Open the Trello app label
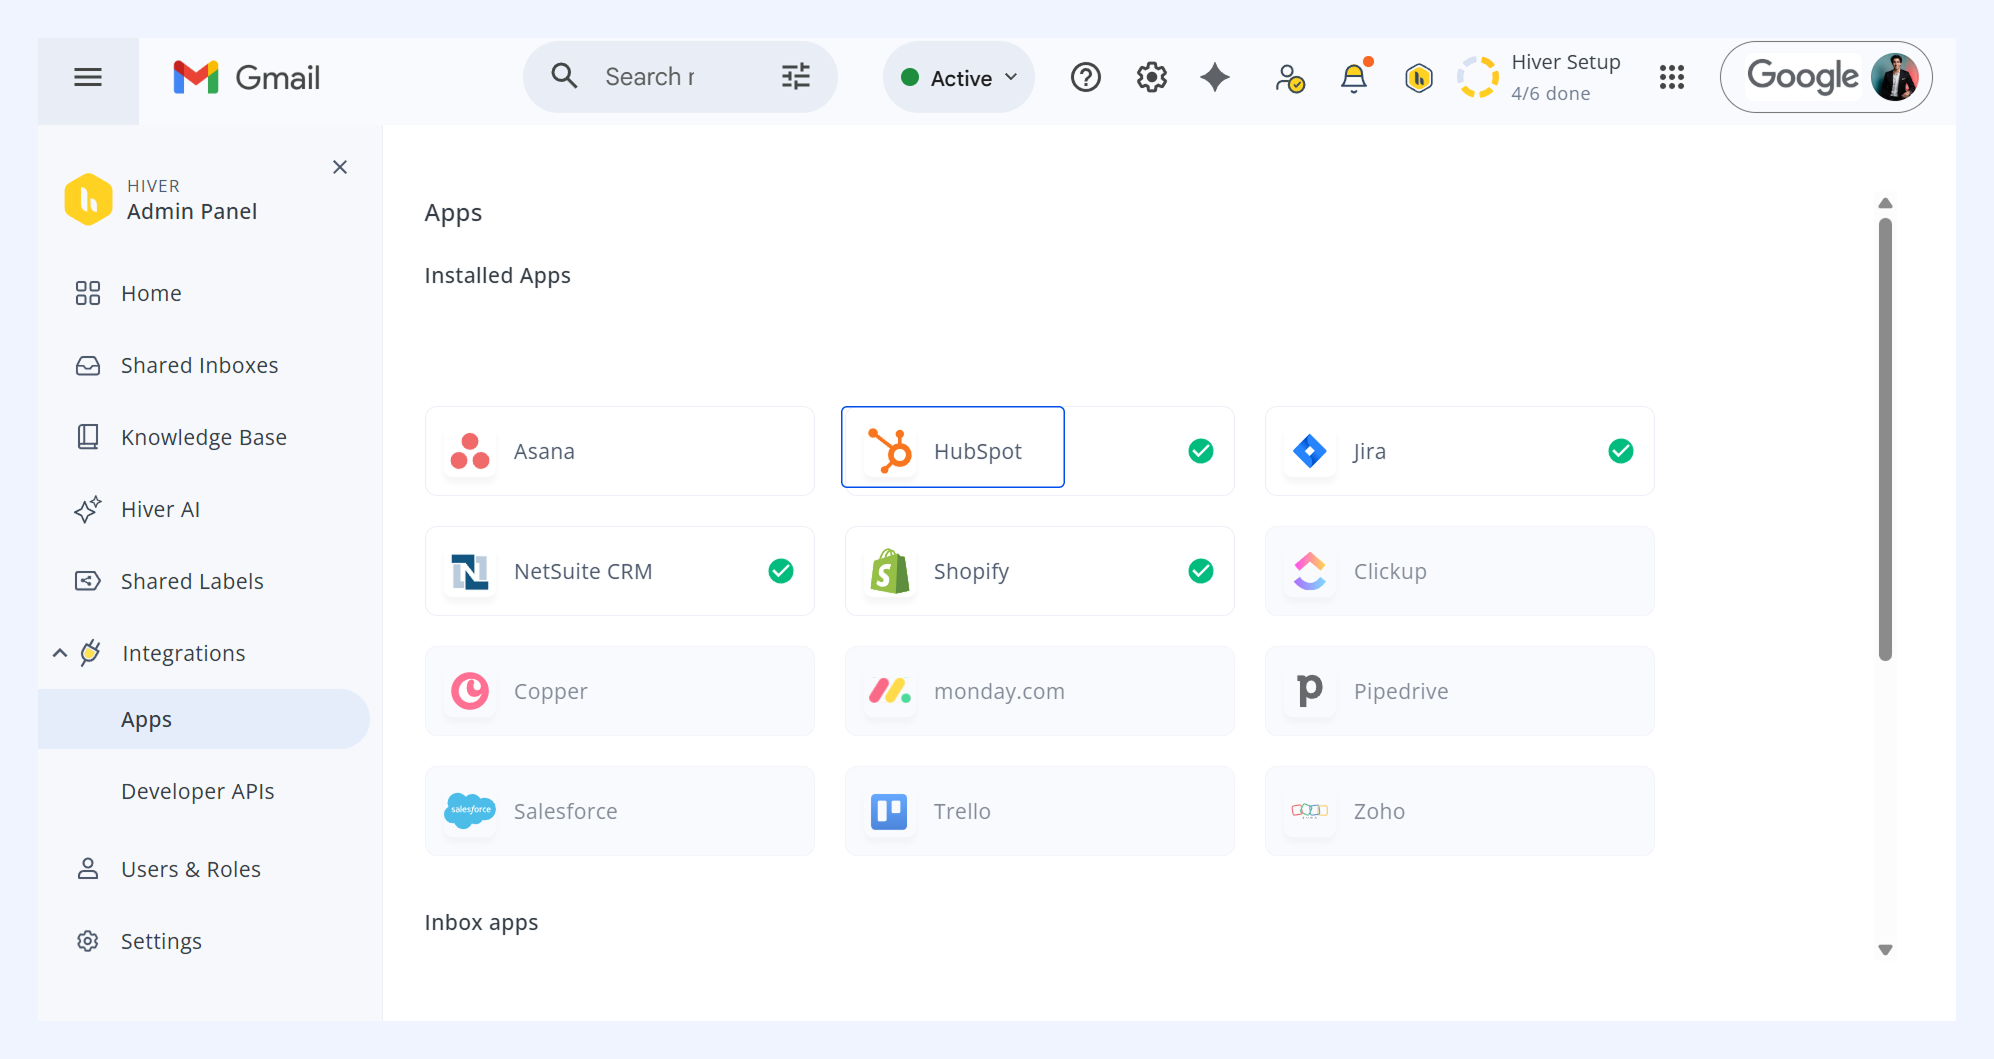Screen dimensions: 1994x1059 click(x=962, y=811)
